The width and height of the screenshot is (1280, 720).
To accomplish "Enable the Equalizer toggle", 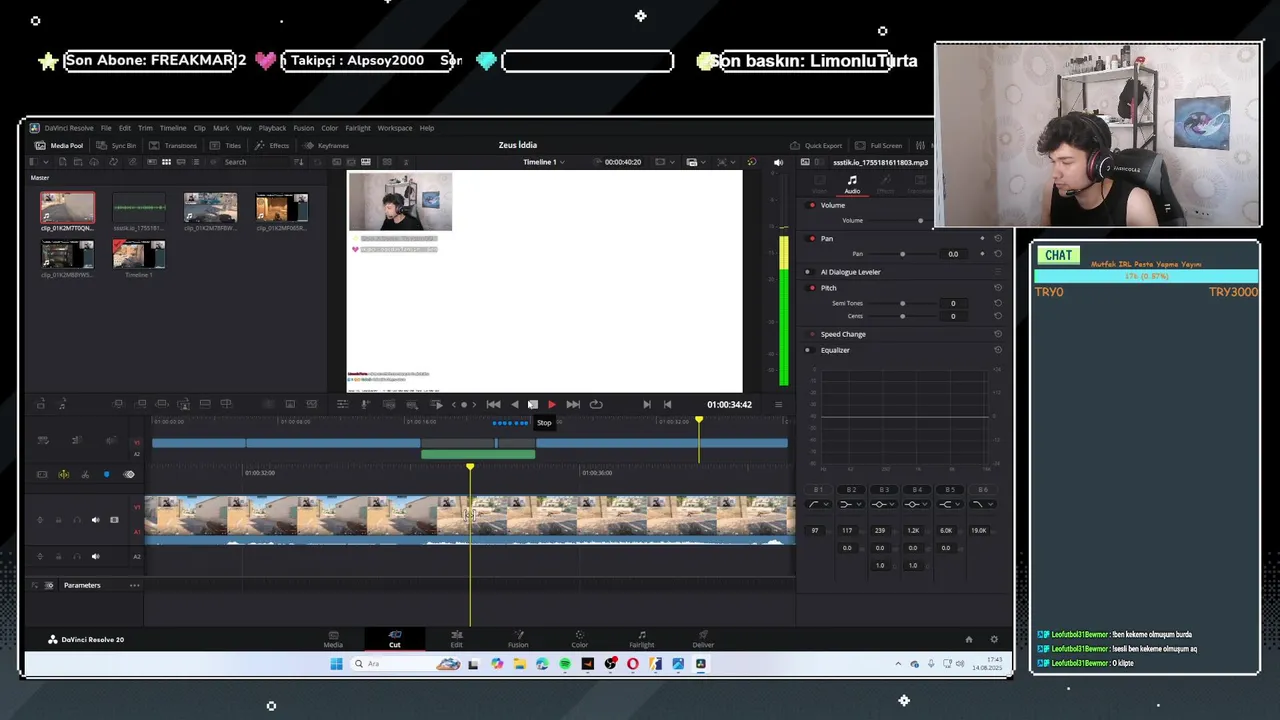I will [808, 350].
